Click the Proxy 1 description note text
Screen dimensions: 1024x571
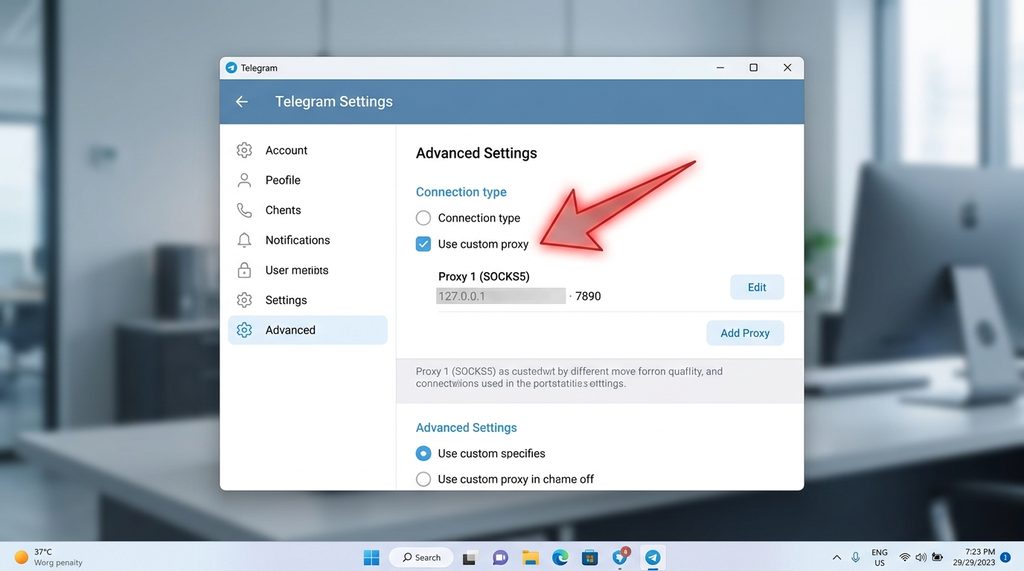tap(569, 377)
